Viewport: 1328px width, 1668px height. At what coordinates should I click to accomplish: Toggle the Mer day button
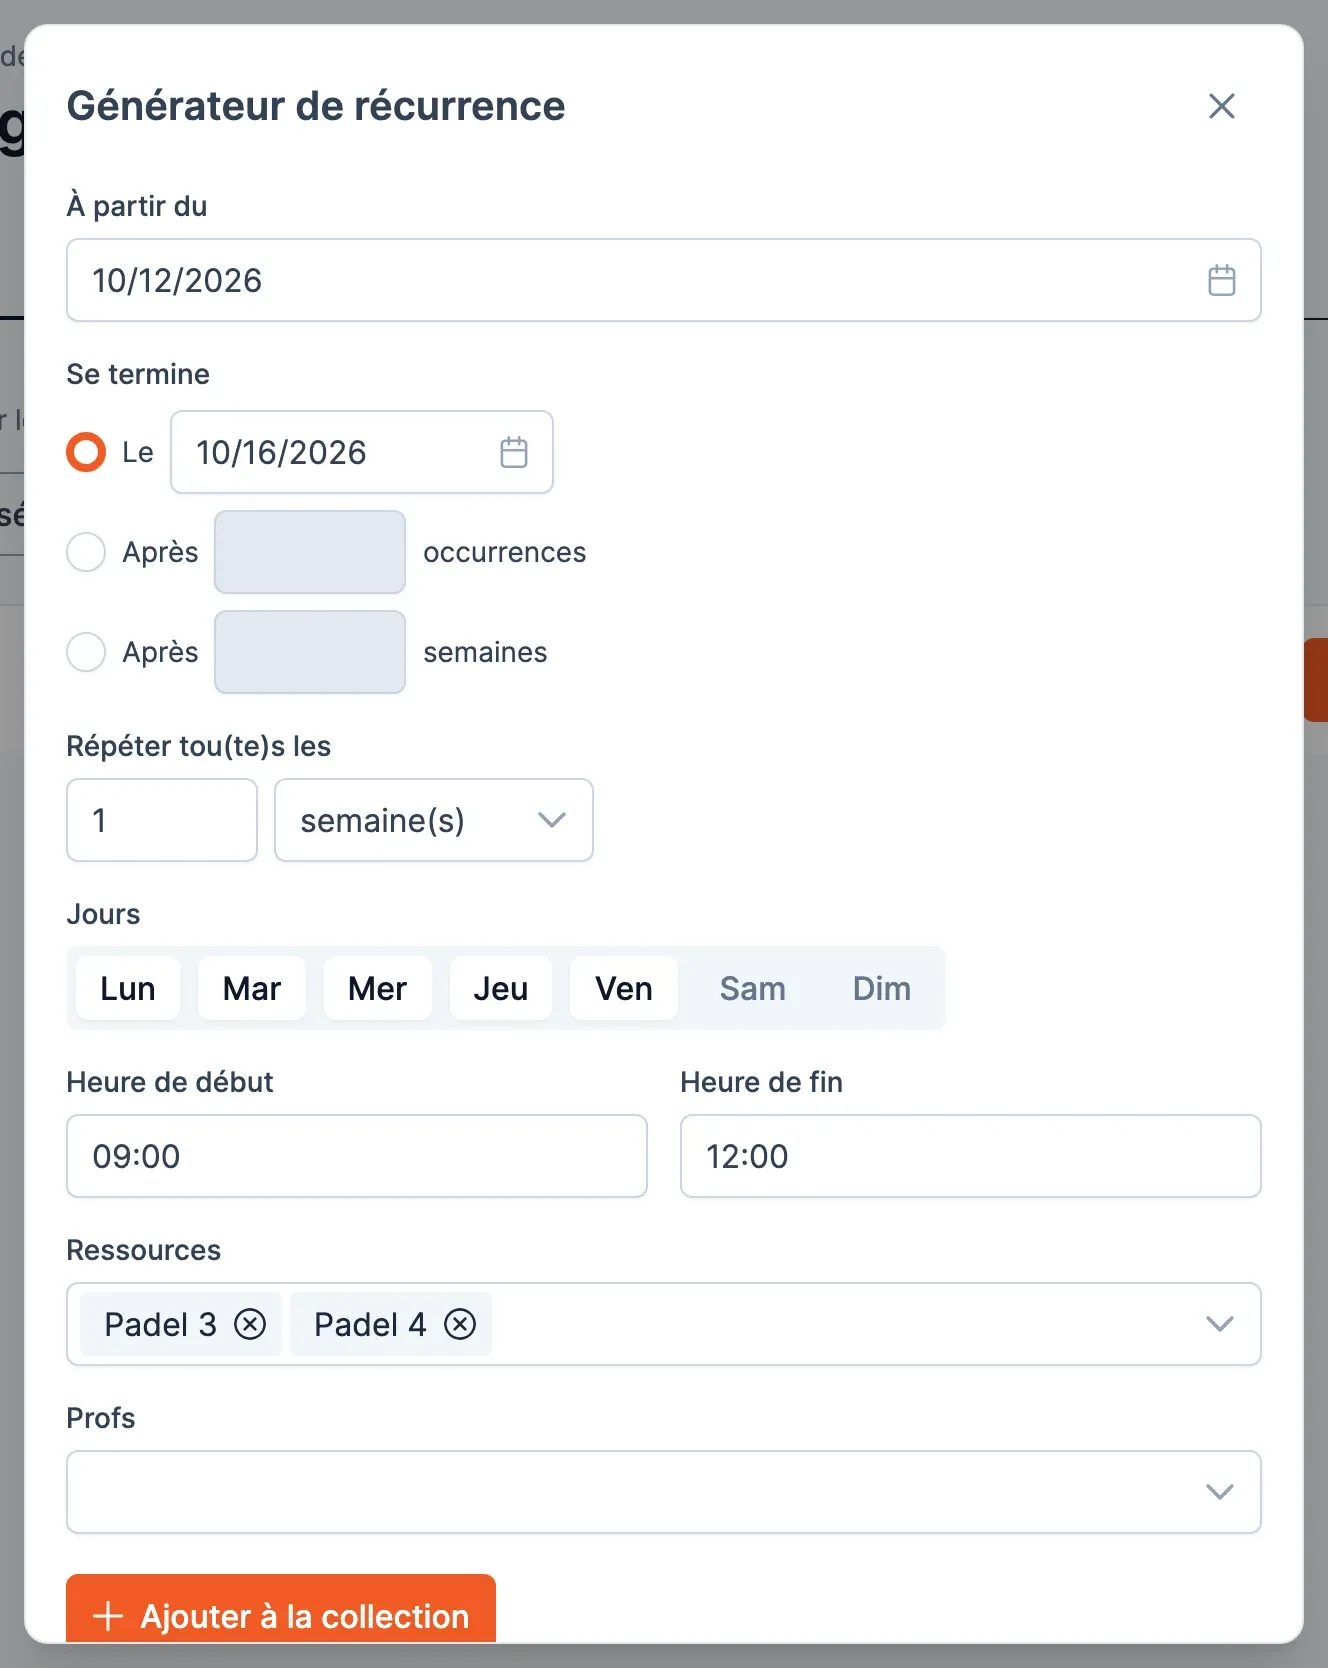pyautogui.click(x=377, y=988)
